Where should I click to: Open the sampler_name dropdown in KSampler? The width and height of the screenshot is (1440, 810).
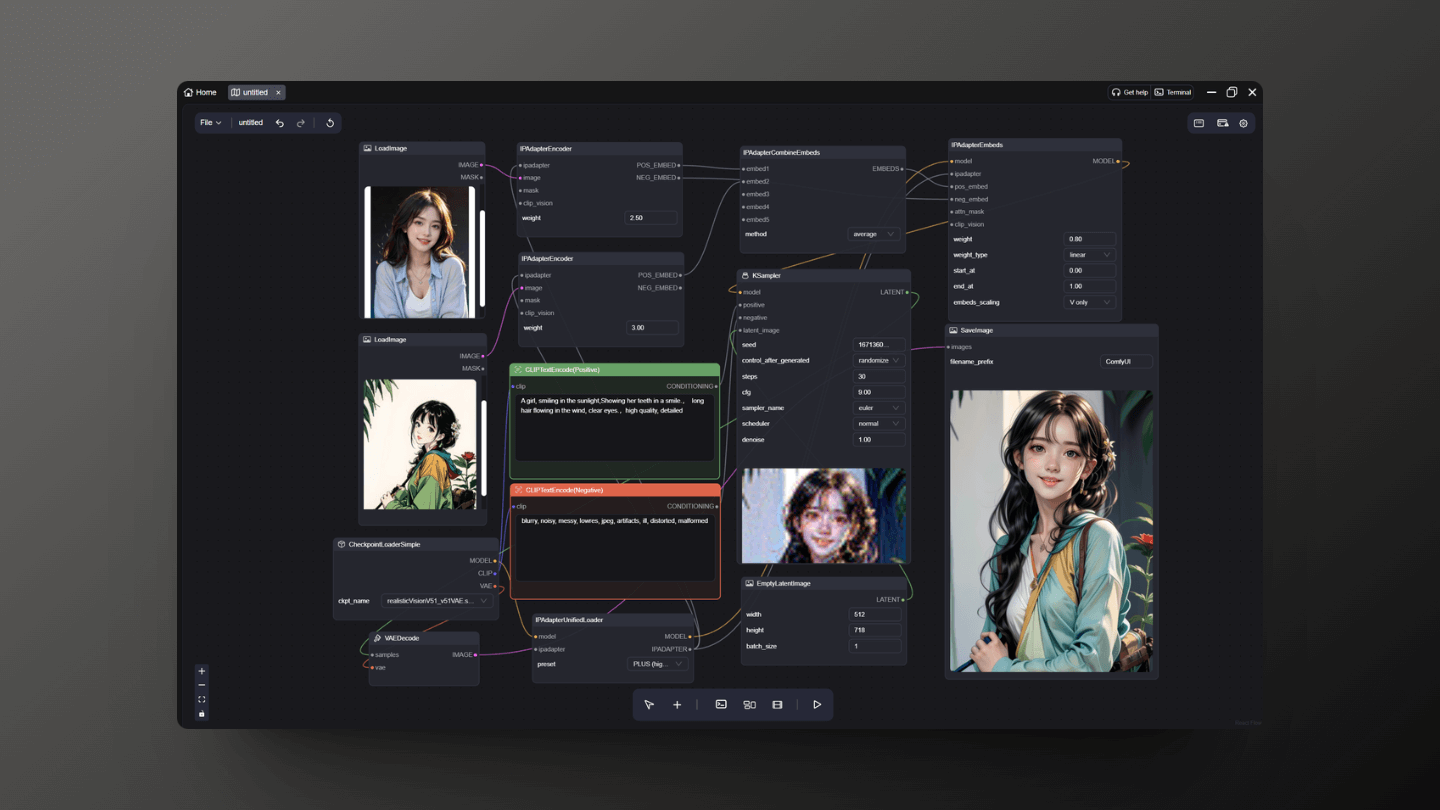tap(877, 407)
